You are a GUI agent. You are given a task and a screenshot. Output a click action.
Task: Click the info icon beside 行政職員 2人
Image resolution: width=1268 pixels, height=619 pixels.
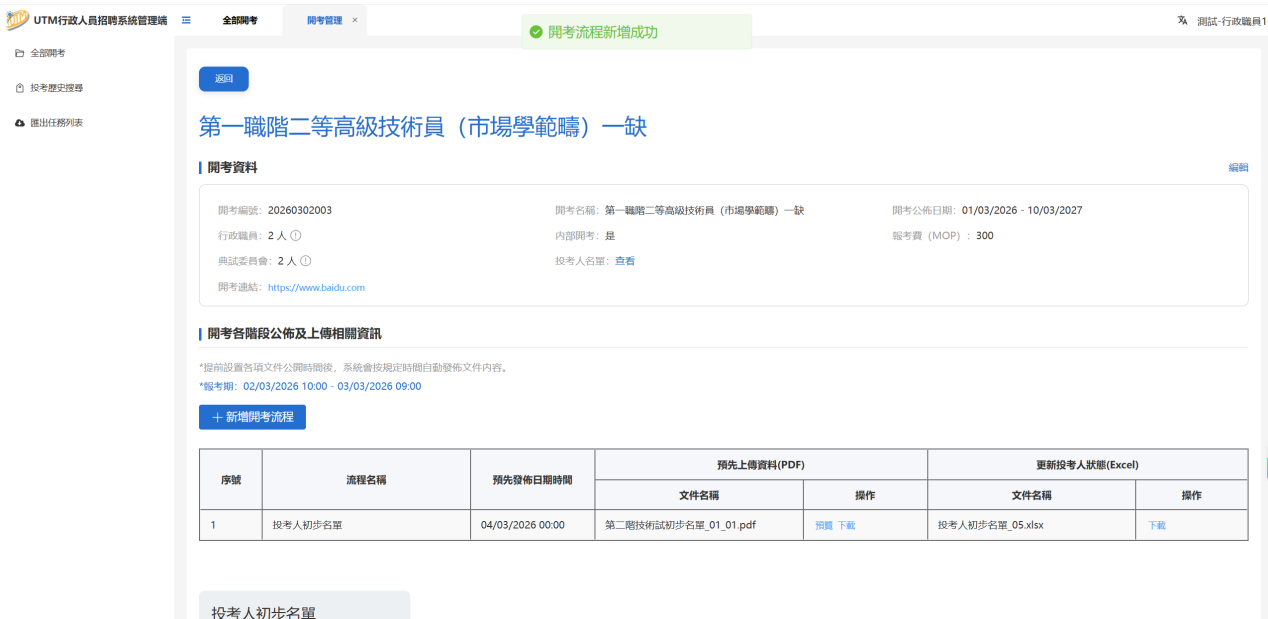(296, 236)
